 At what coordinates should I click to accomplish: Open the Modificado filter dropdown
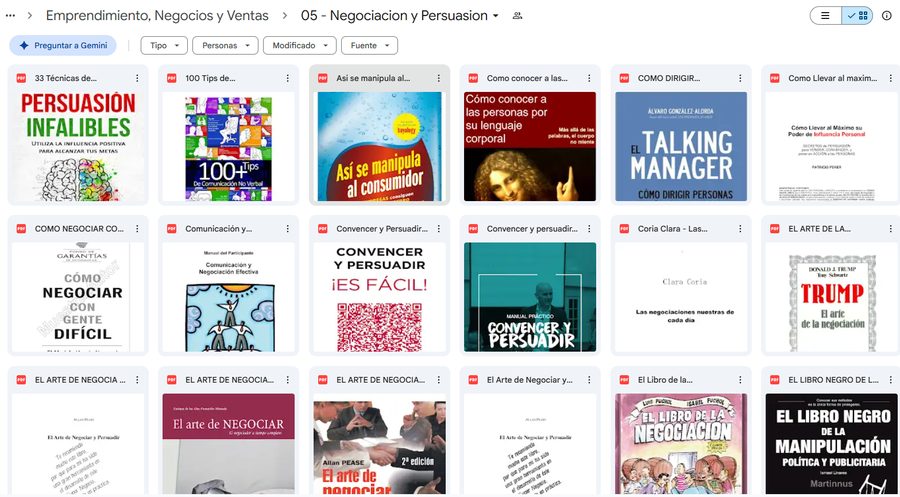[x=300, y=45]
